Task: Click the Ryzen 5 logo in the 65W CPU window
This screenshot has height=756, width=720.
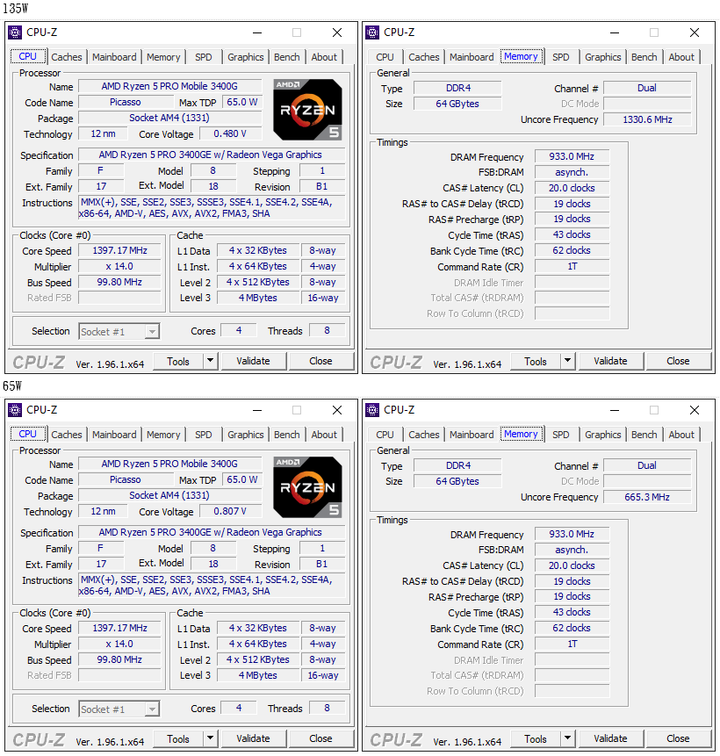Action: (x=308, y=487)
